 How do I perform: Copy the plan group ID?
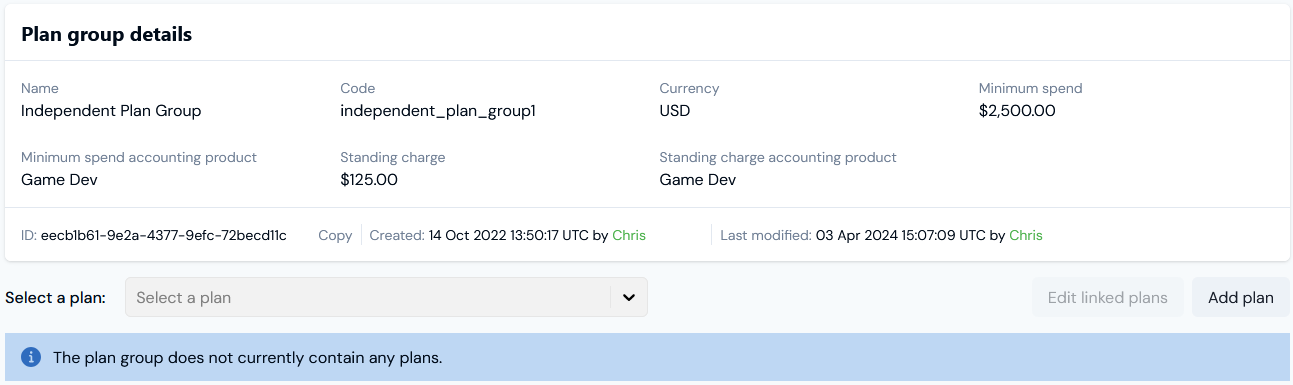tap(335, 236)
